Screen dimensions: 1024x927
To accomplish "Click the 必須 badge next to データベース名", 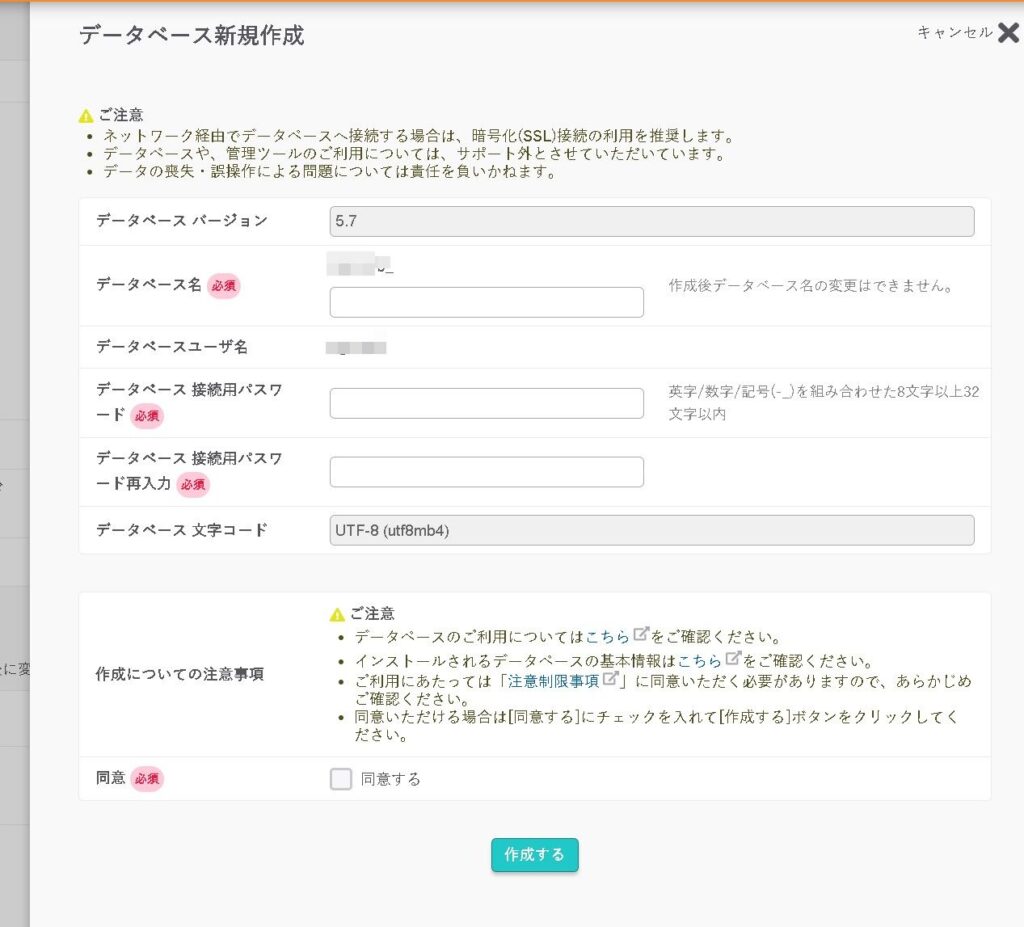I will tap(224, 285).
